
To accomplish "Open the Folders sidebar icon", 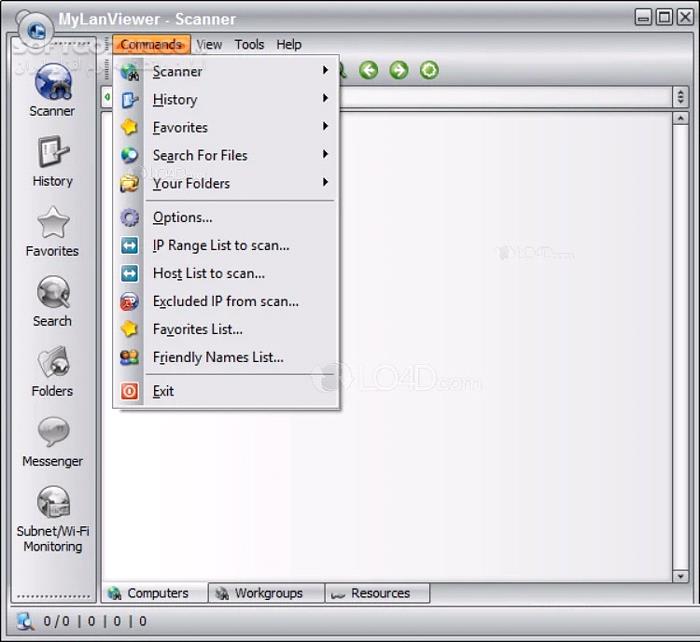I will coord(53,362).
